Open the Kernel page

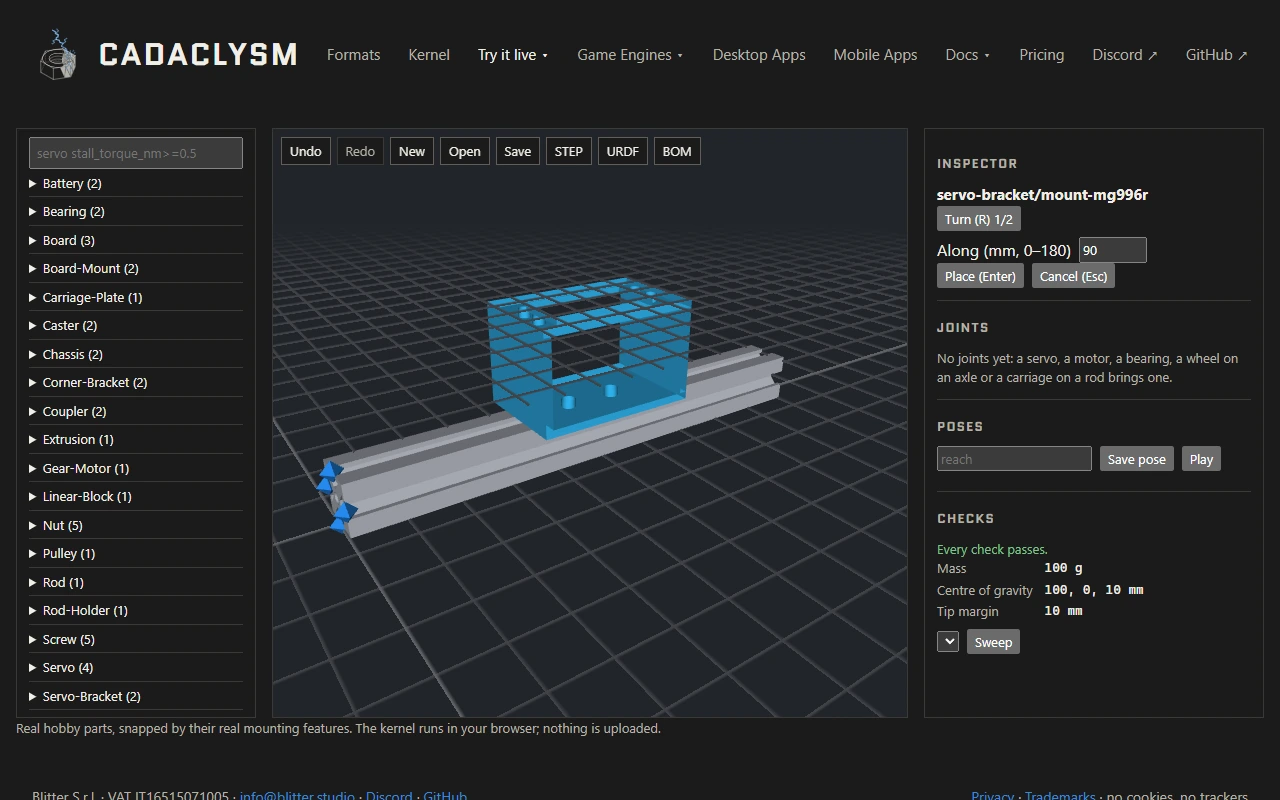tap(429, 55)
